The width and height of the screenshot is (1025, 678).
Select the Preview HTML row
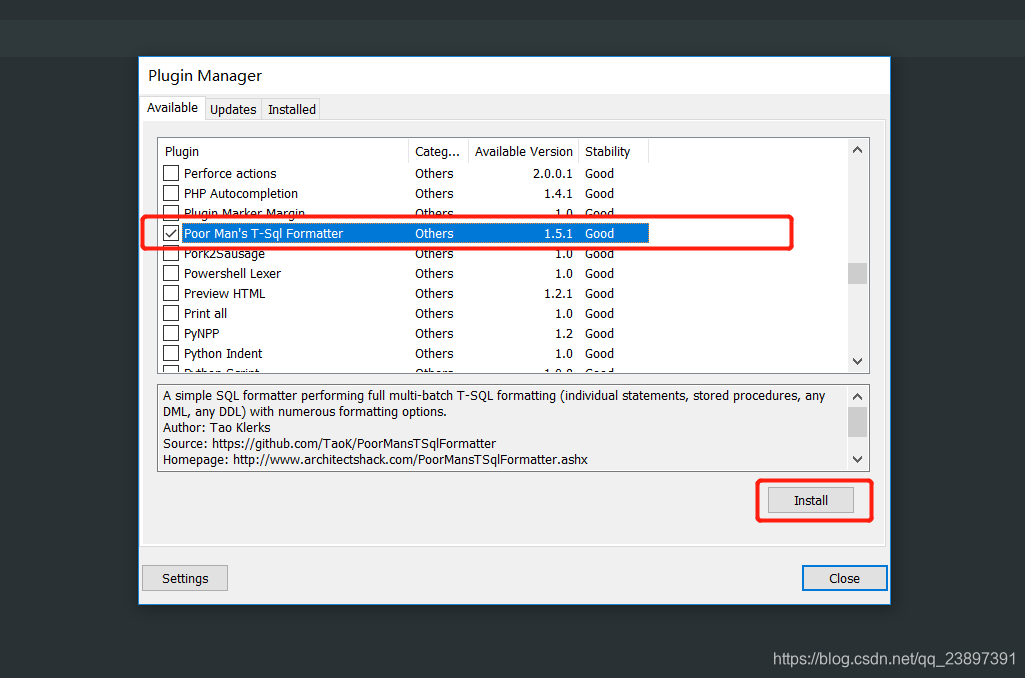(x=405, y=294)
